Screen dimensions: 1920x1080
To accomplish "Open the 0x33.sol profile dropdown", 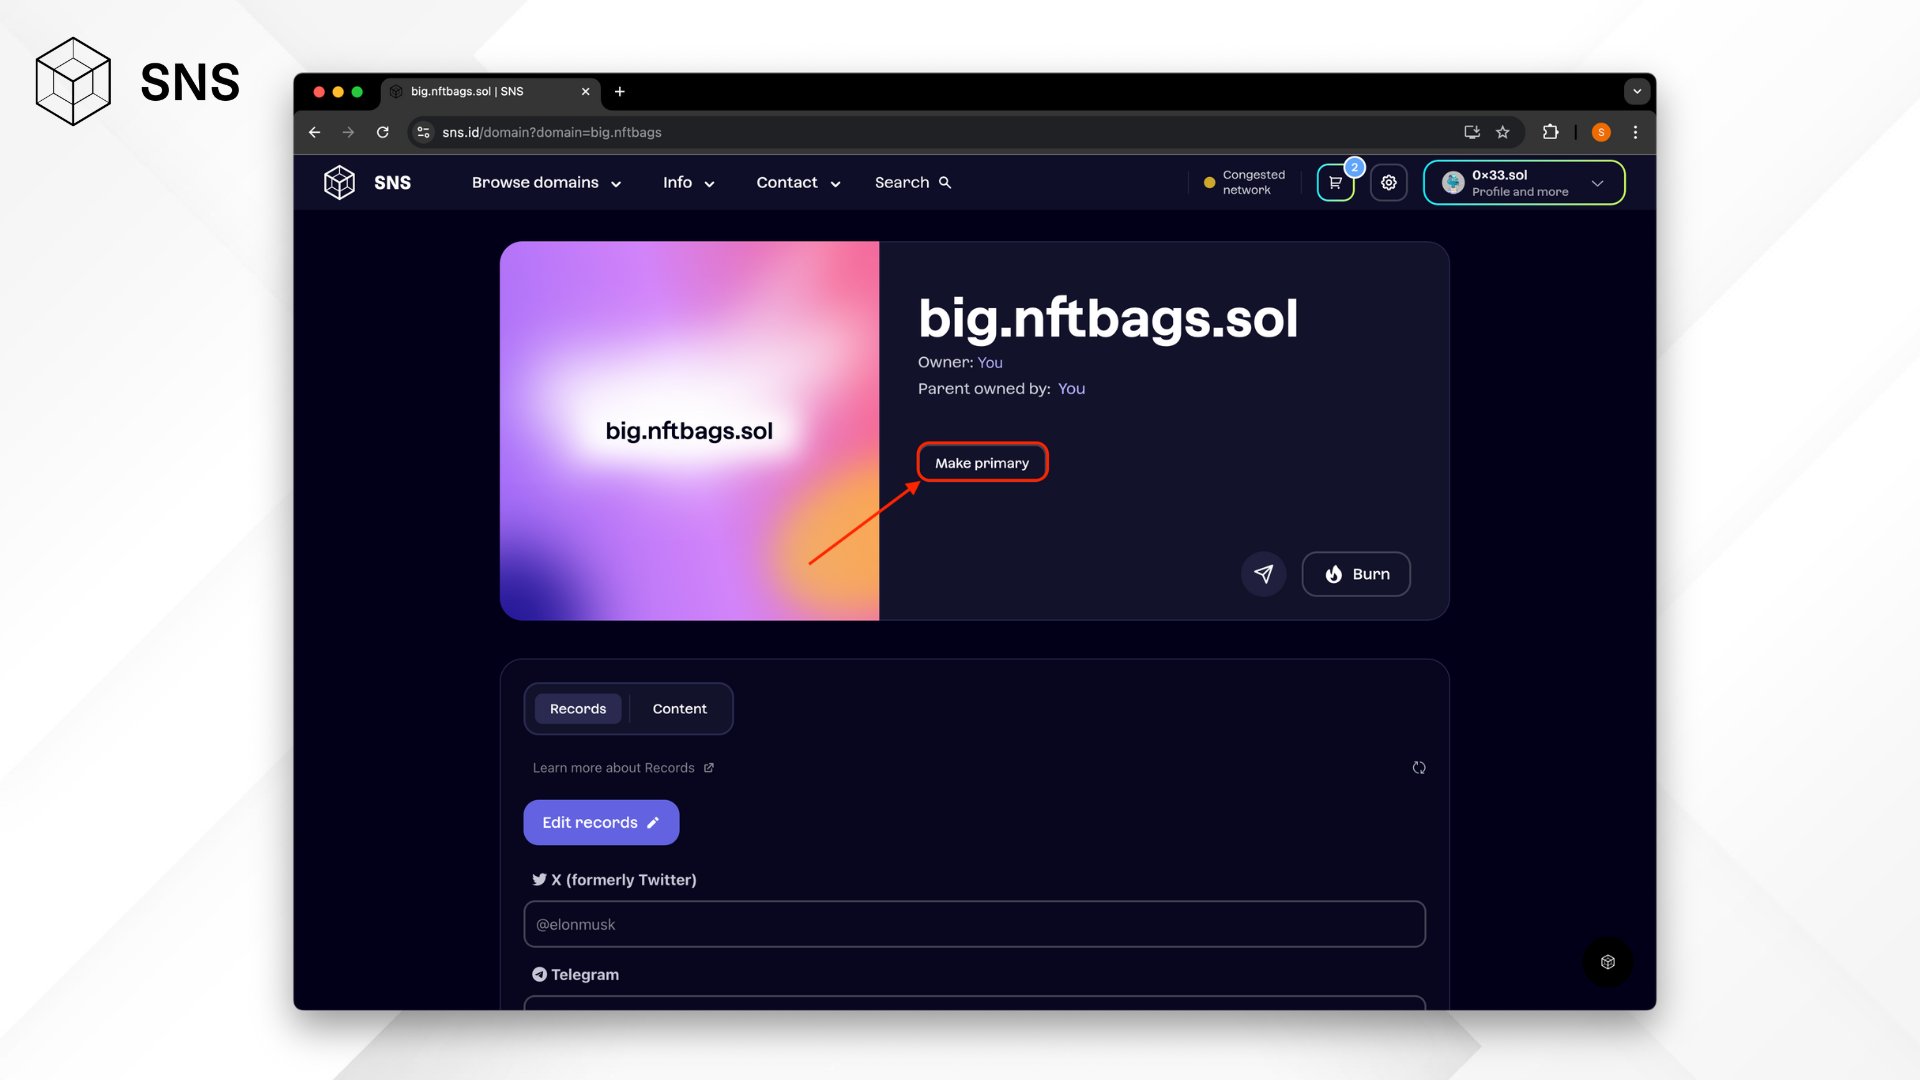I will (1524, 183).
